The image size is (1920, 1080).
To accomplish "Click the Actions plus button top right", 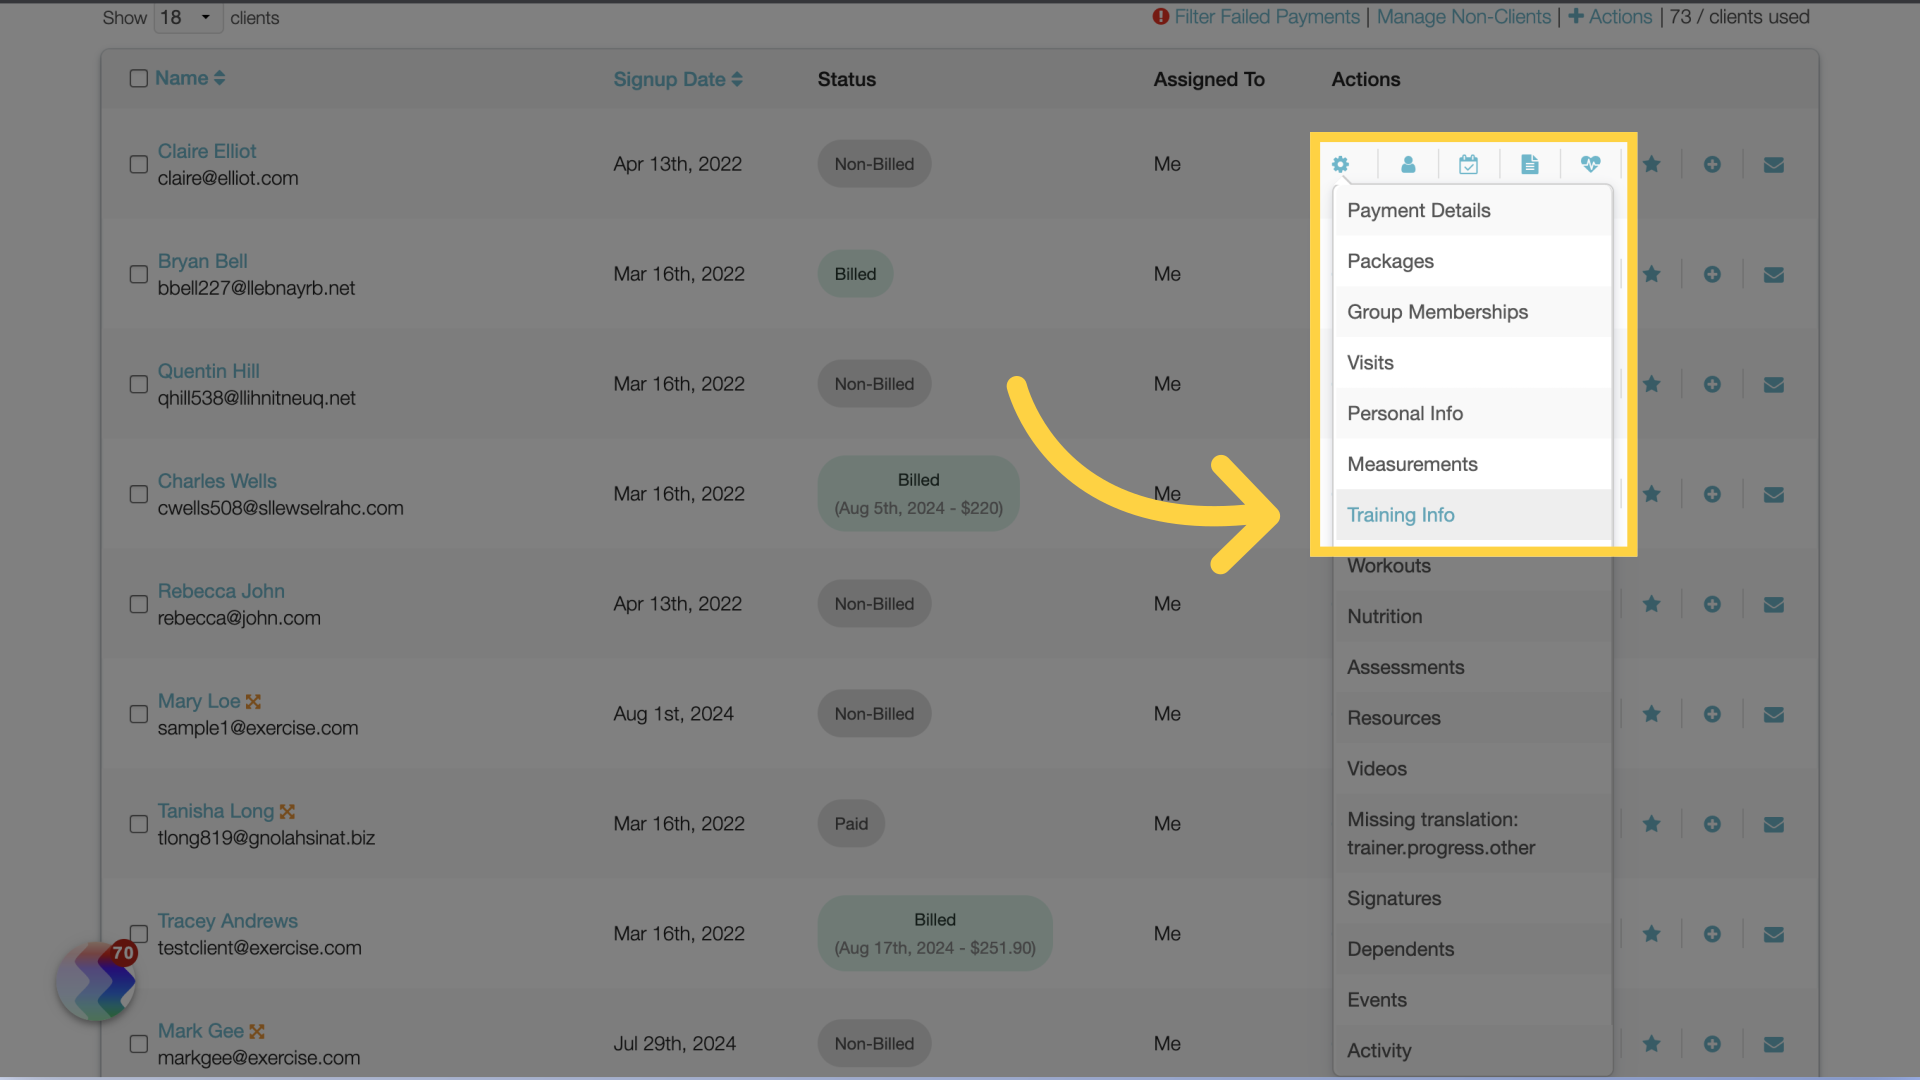I will (1611, 16).
